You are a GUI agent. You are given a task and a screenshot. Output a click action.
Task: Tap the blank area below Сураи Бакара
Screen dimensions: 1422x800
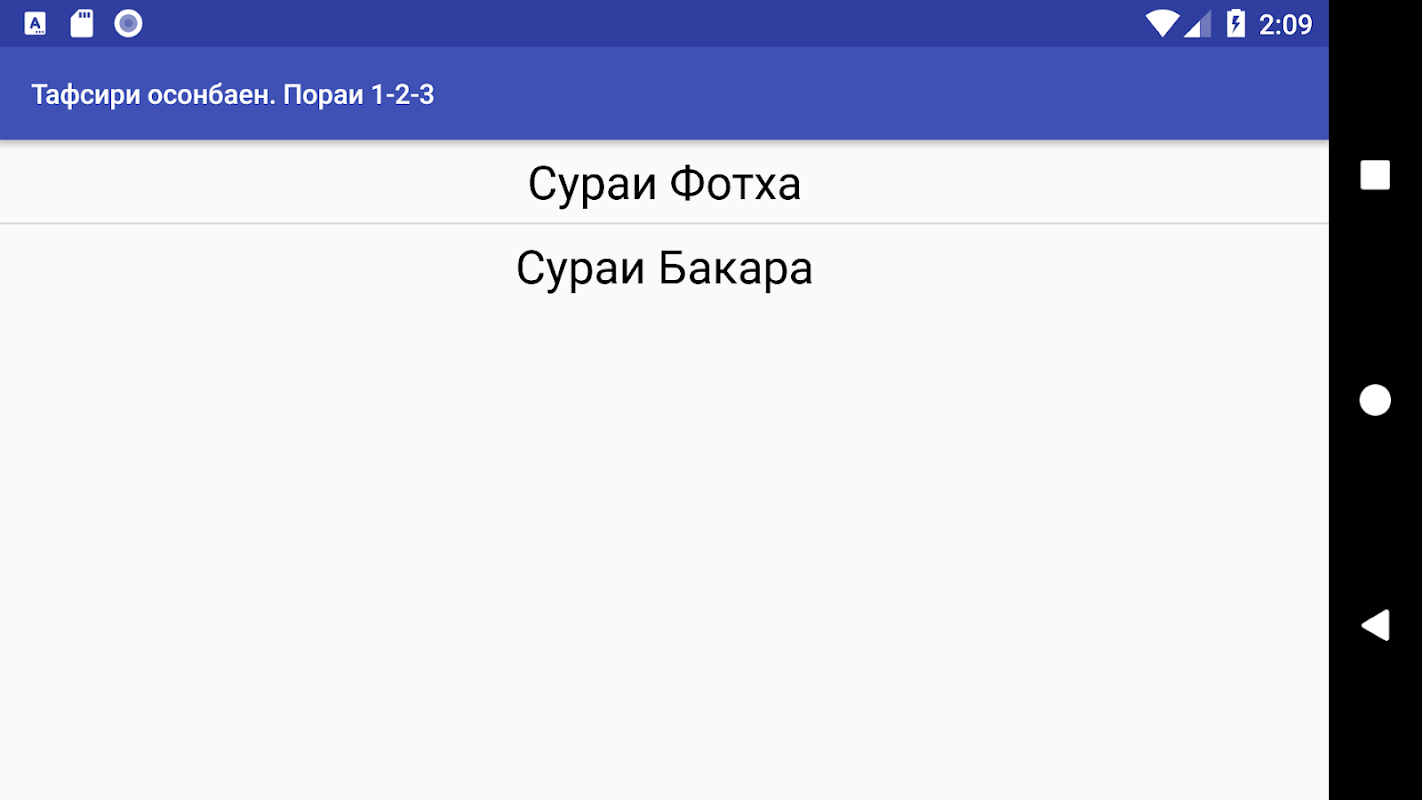click(x=664, y=550)
